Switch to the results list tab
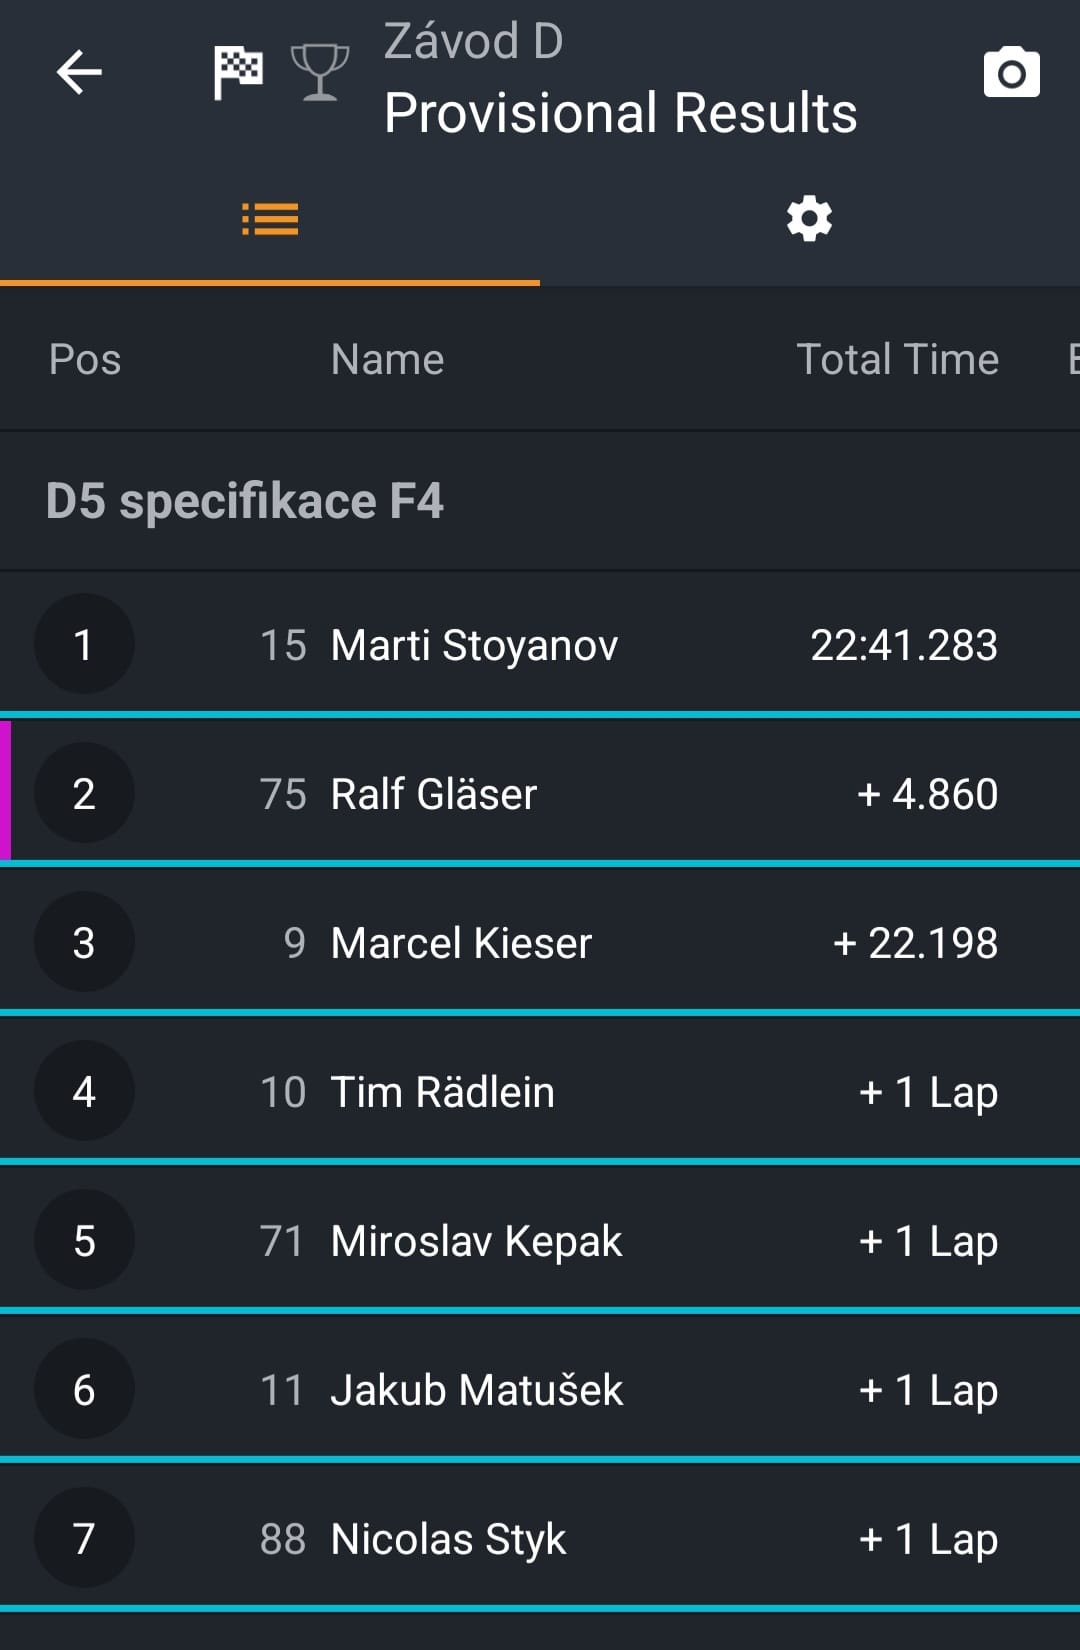Screen dimensions: 1080x1650 click(x=270, y=219)
